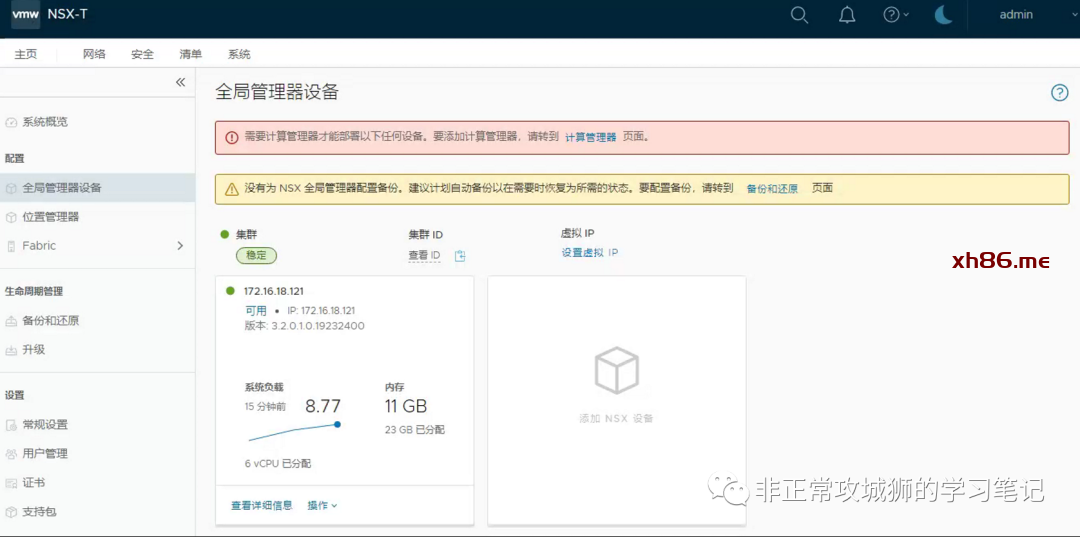Screen dimensions: 1080x537
Task: Click the 添加 NSX 设备 cube icon
Action: 616,371
